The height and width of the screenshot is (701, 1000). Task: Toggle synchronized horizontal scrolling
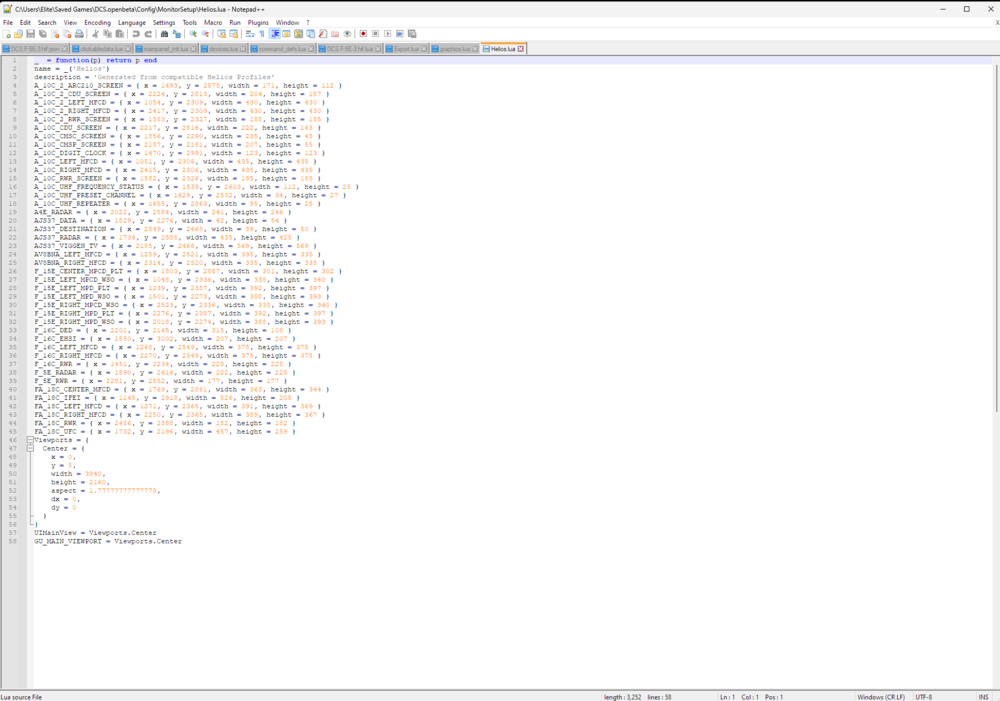click(x=233, y=34)
